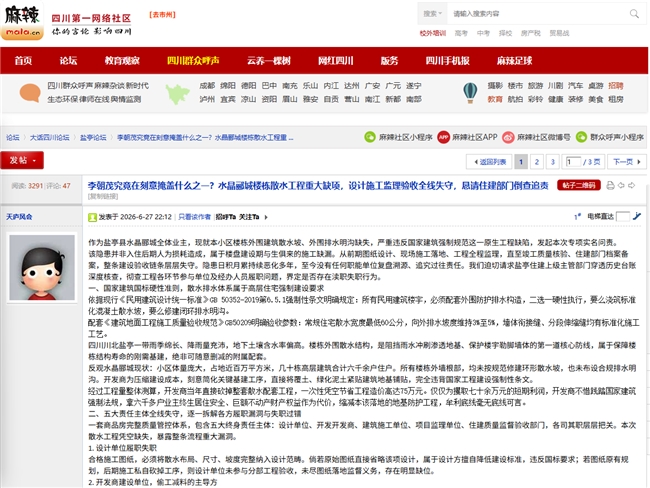The width and height of the screenshot is (650, 488).
Task: Open 云养一棵树 nav item
Action: [x=269, y=61]
